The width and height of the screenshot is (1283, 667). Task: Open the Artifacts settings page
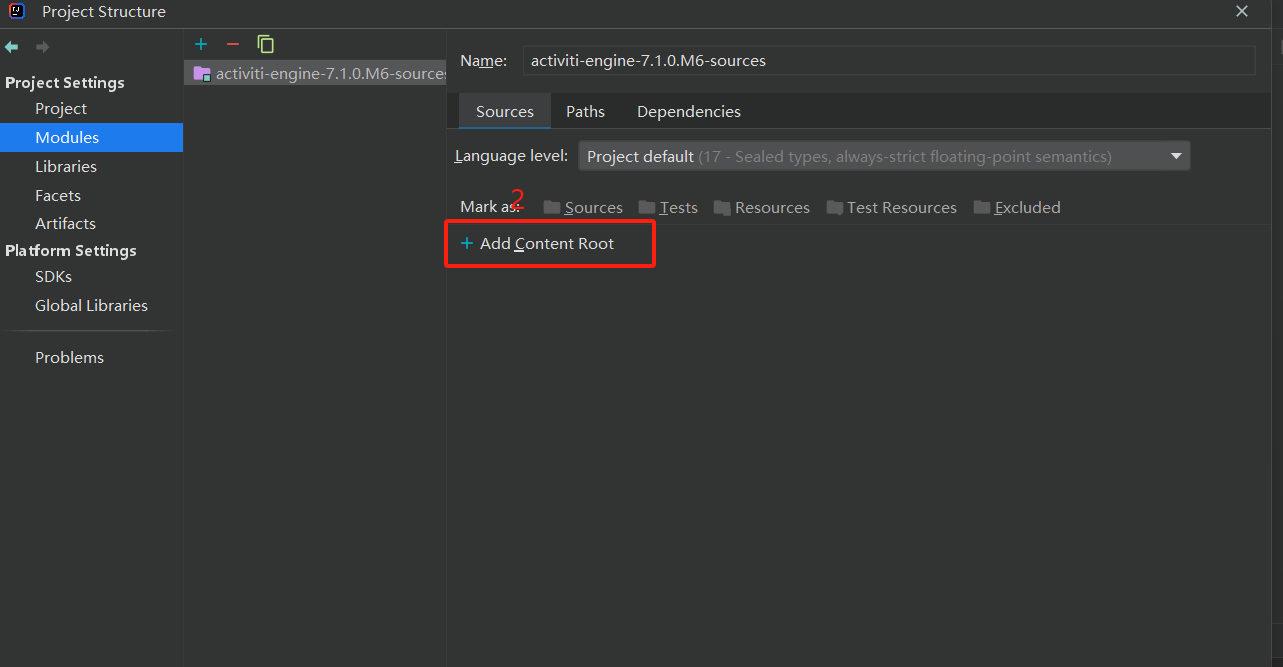click(x=65, y=224)
